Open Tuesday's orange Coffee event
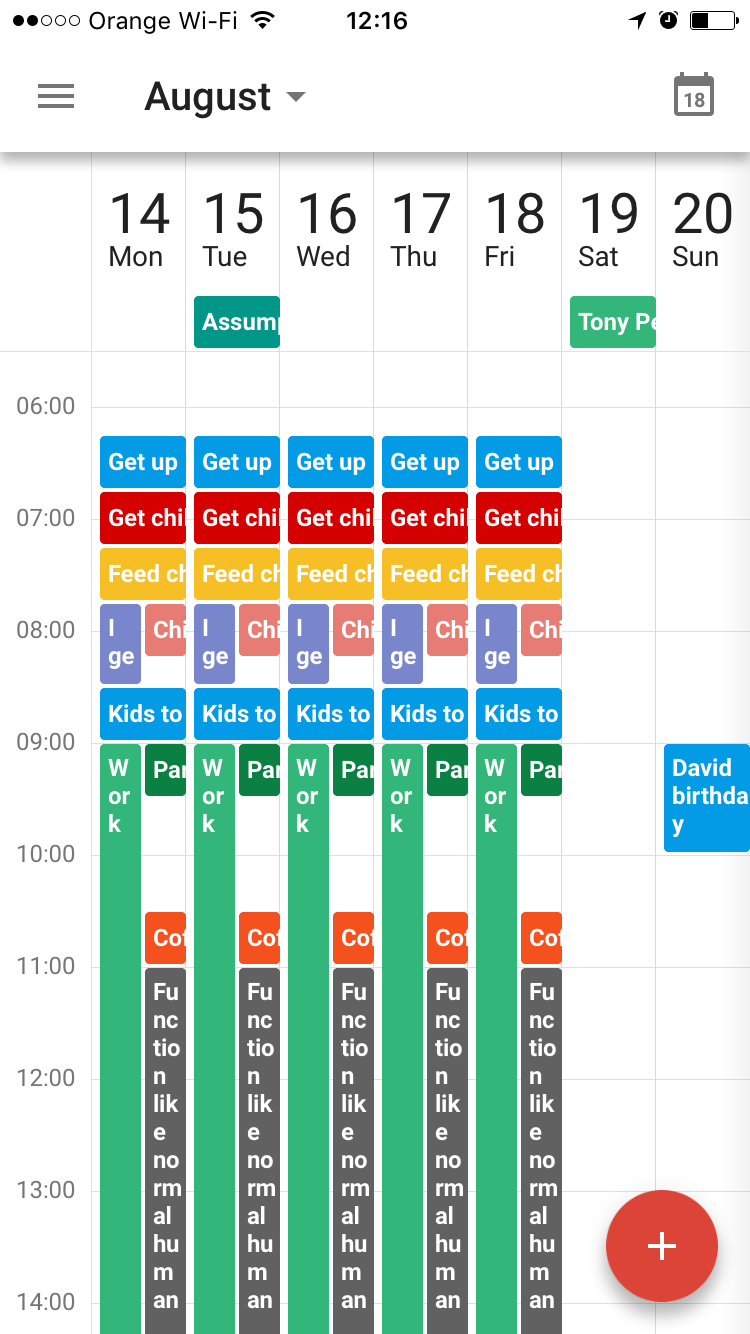Image resolution: width=750 pixels, height=1334 pixels. (259, 938)
